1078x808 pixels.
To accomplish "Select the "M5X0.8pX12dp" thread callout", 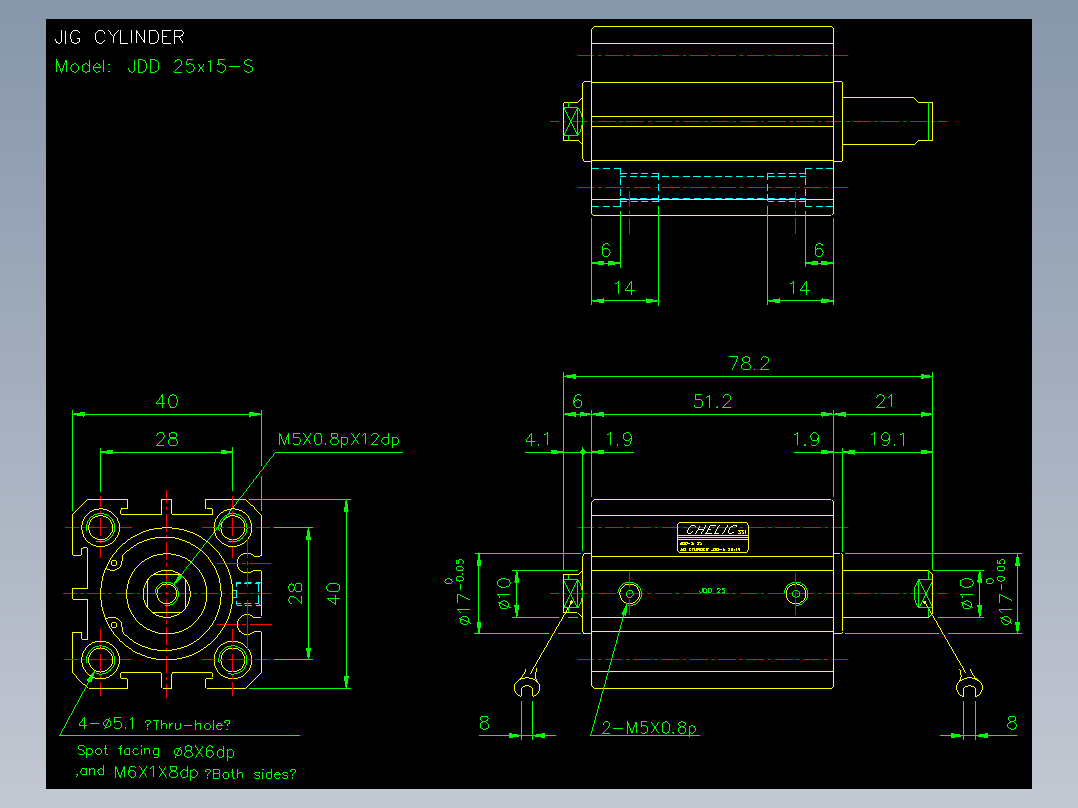I will (x=338, y=439).
